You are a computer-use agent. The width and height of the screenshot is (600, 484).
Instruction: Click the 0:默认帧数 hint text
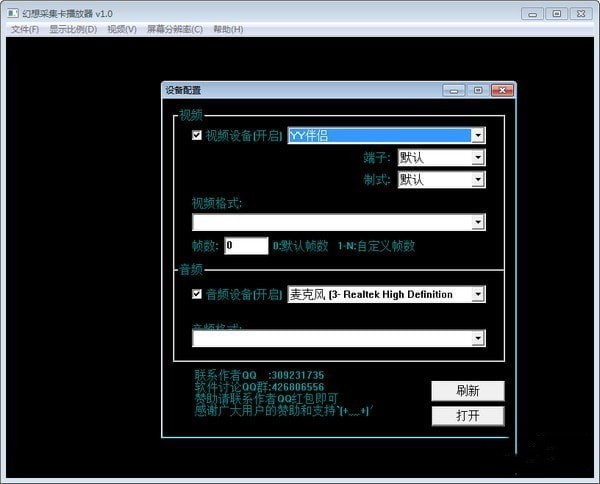[x=300, y=246]
